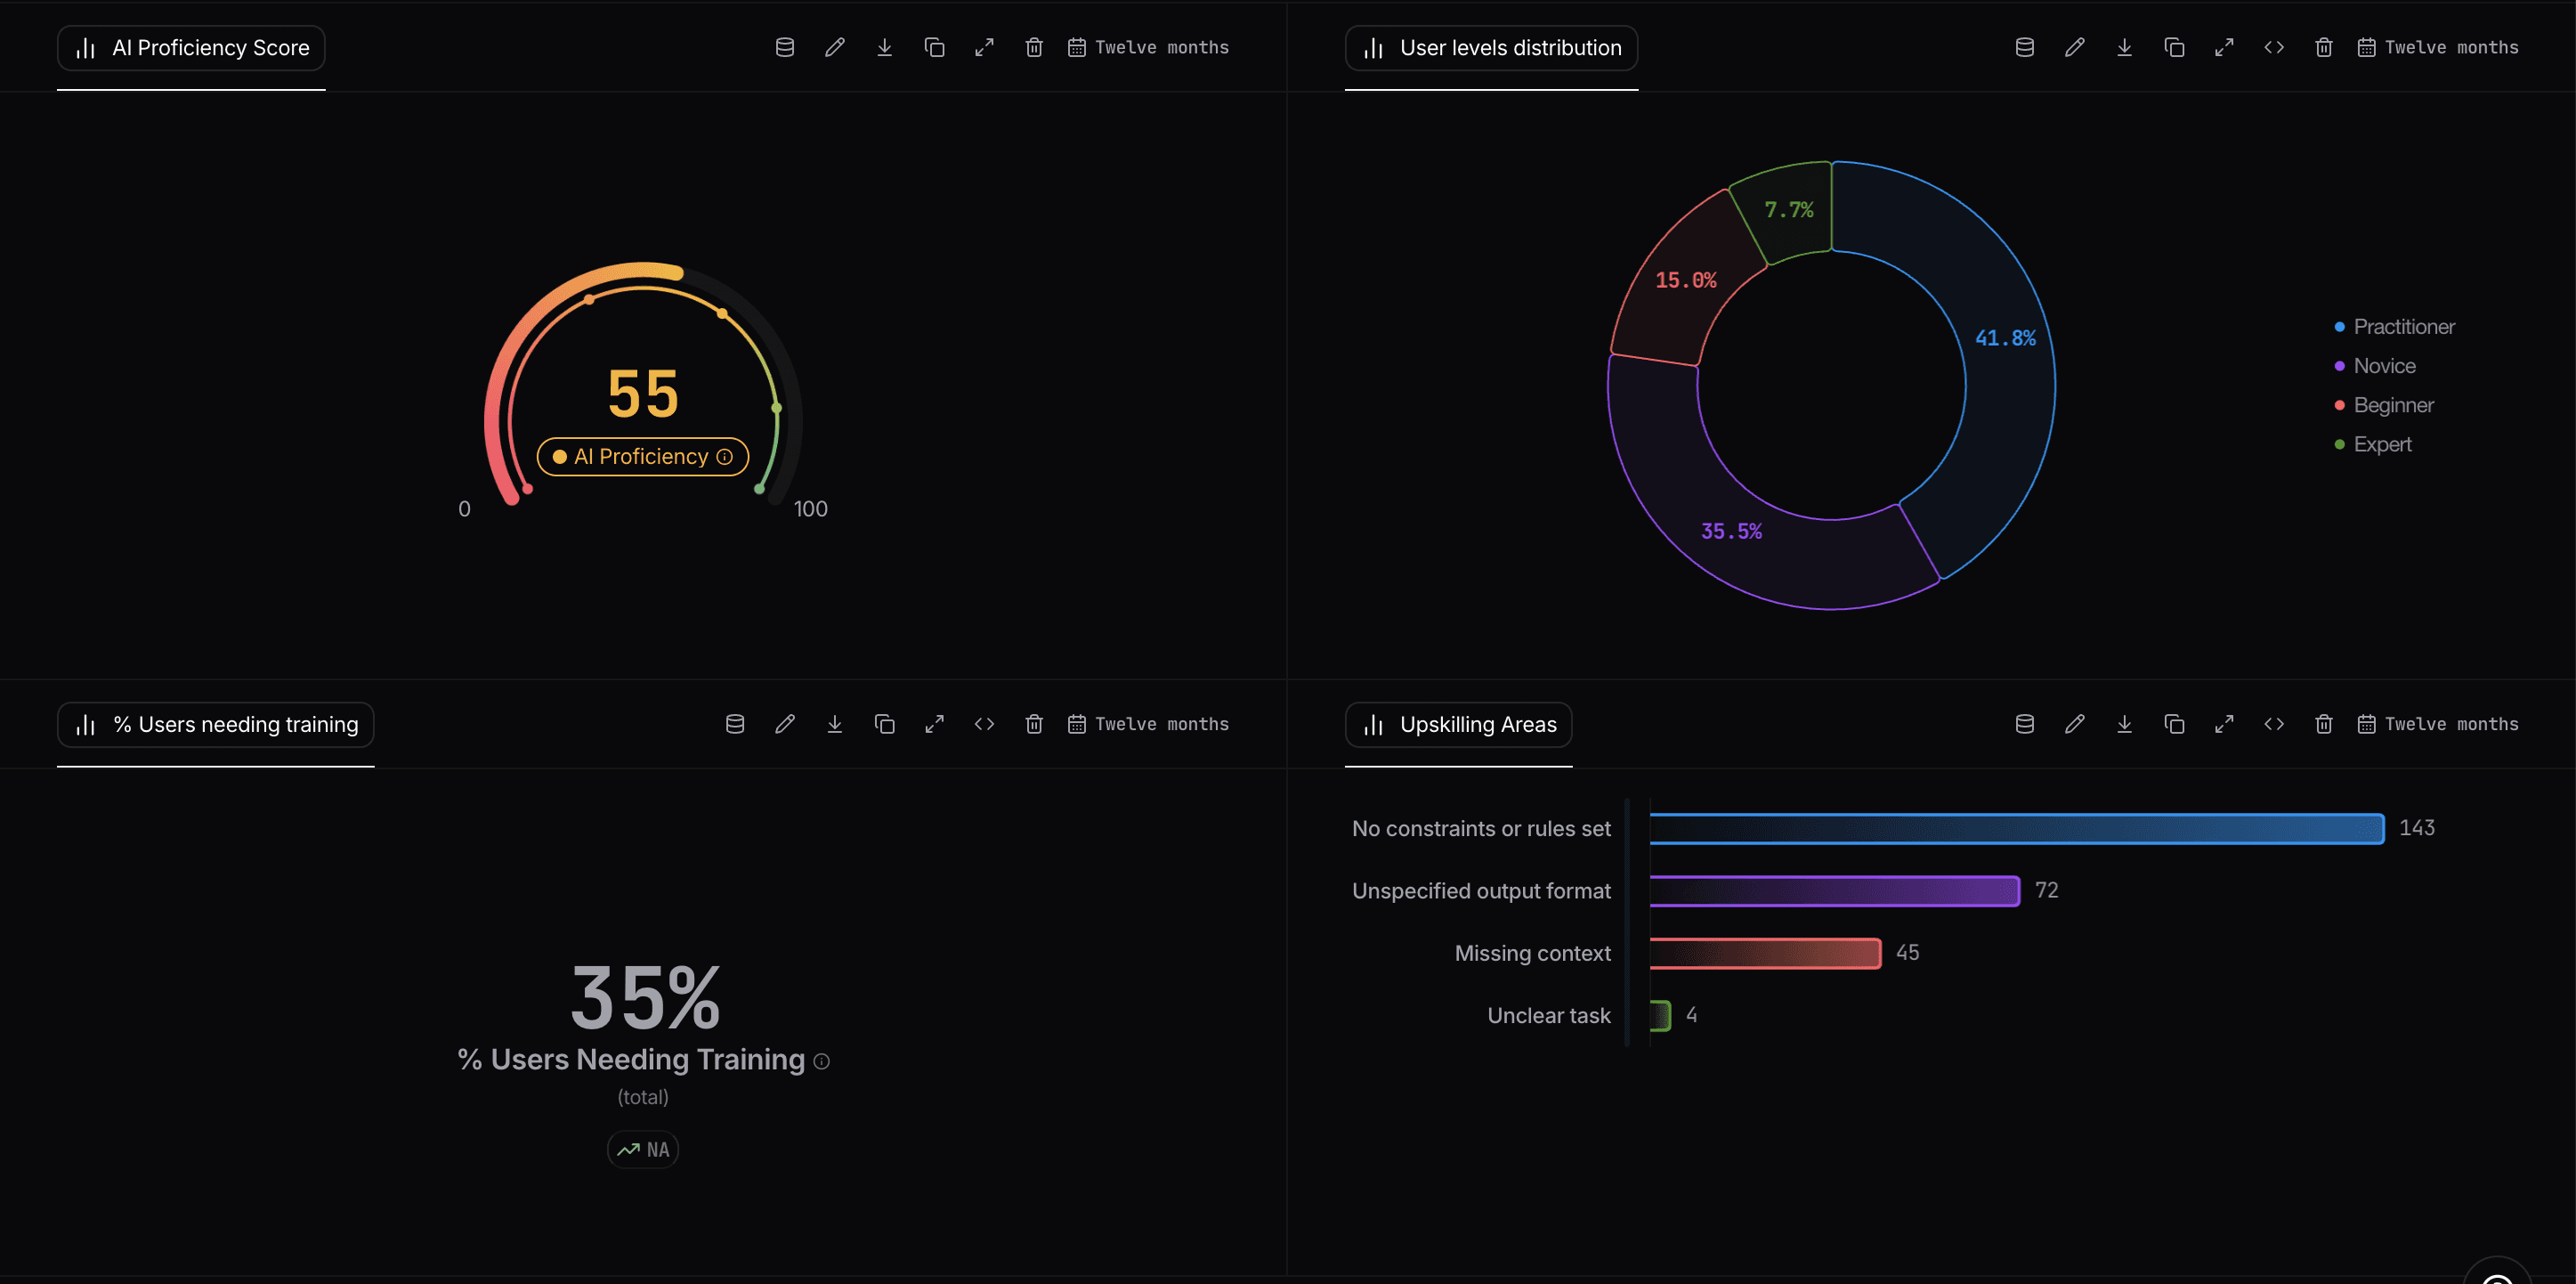2576x1284 pixels.
Task: Click the bar value 72
Action: point(2047,890)
